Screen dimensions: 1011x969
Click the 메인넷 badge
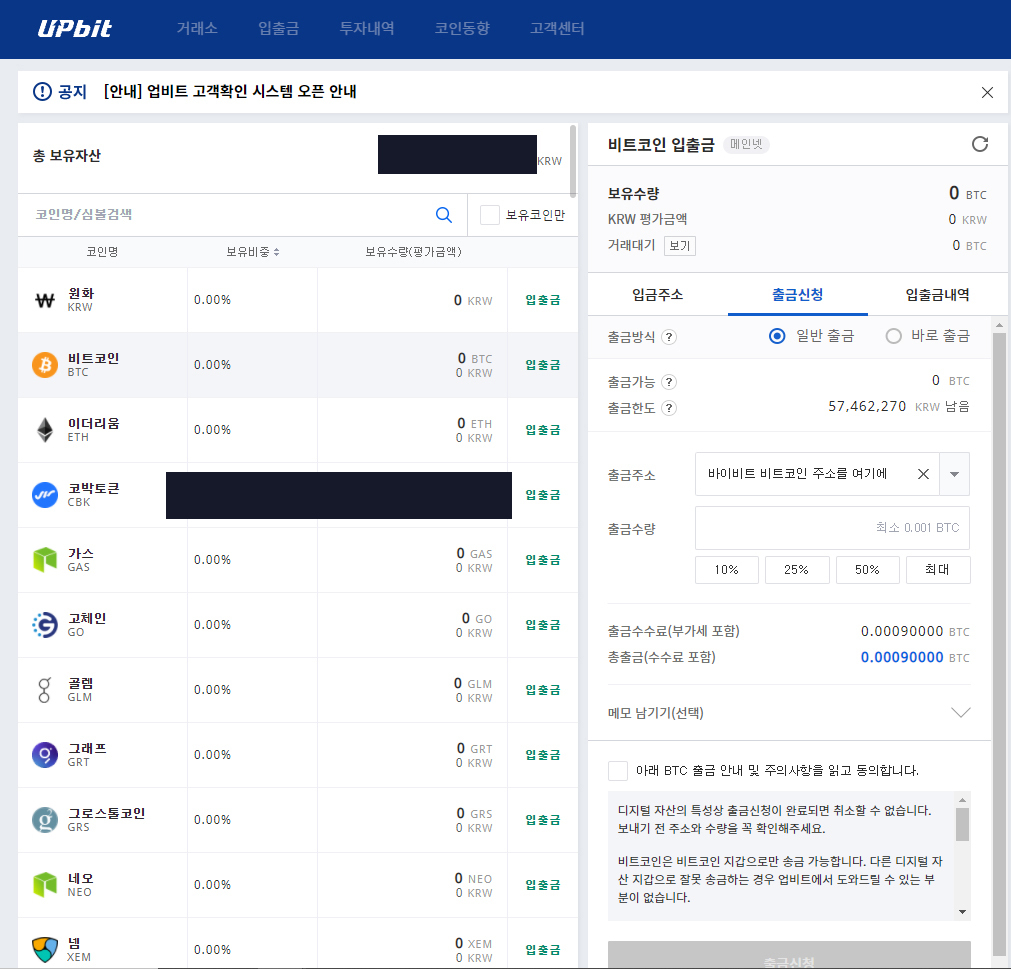(x=746, y=144)
